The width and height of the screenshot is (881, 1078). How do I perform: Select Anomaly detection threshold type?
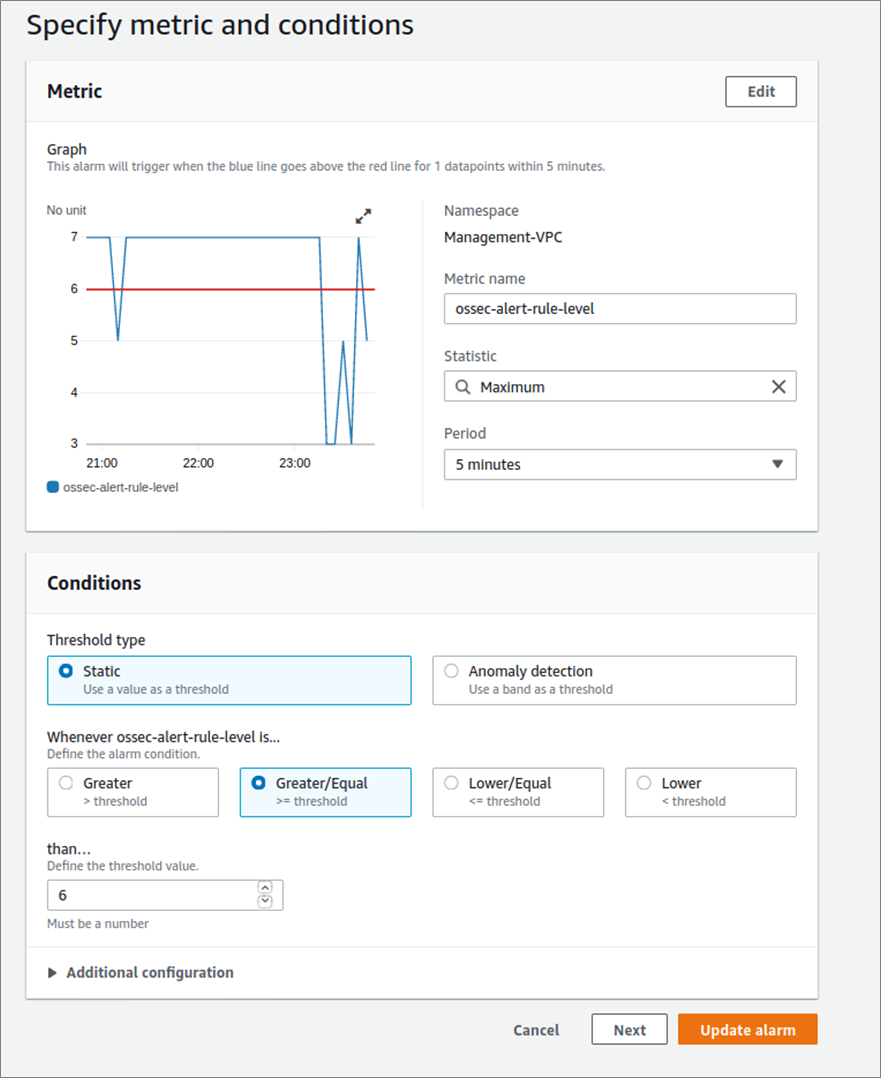tap(614, 680)
